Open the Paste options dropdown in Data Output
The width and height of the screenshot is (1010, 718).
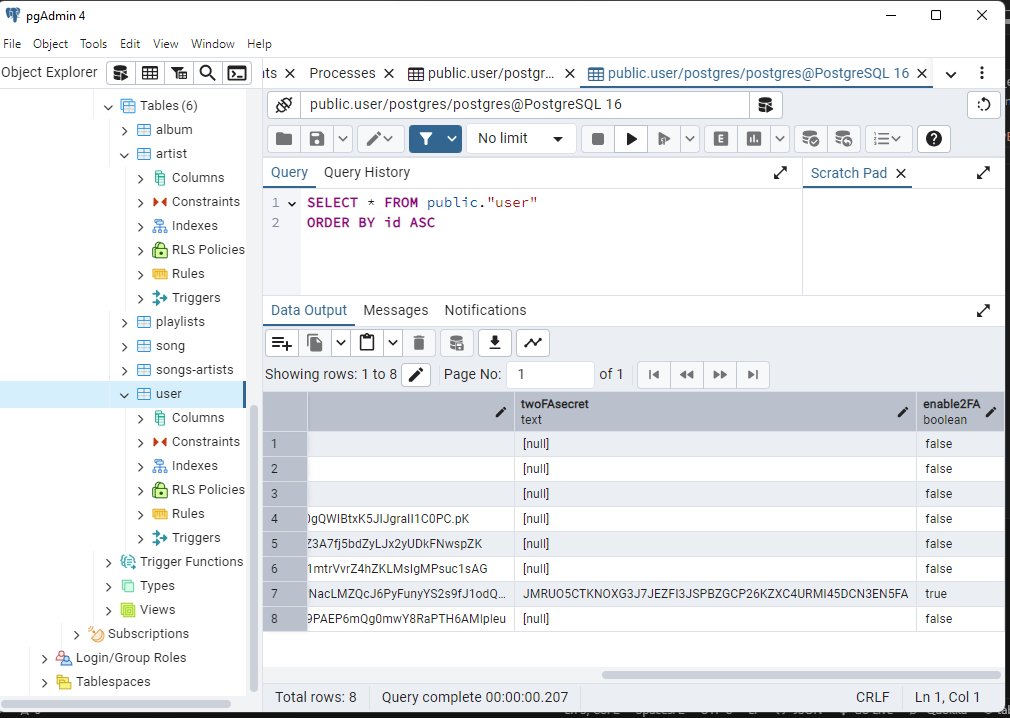[x=393, y=343]
